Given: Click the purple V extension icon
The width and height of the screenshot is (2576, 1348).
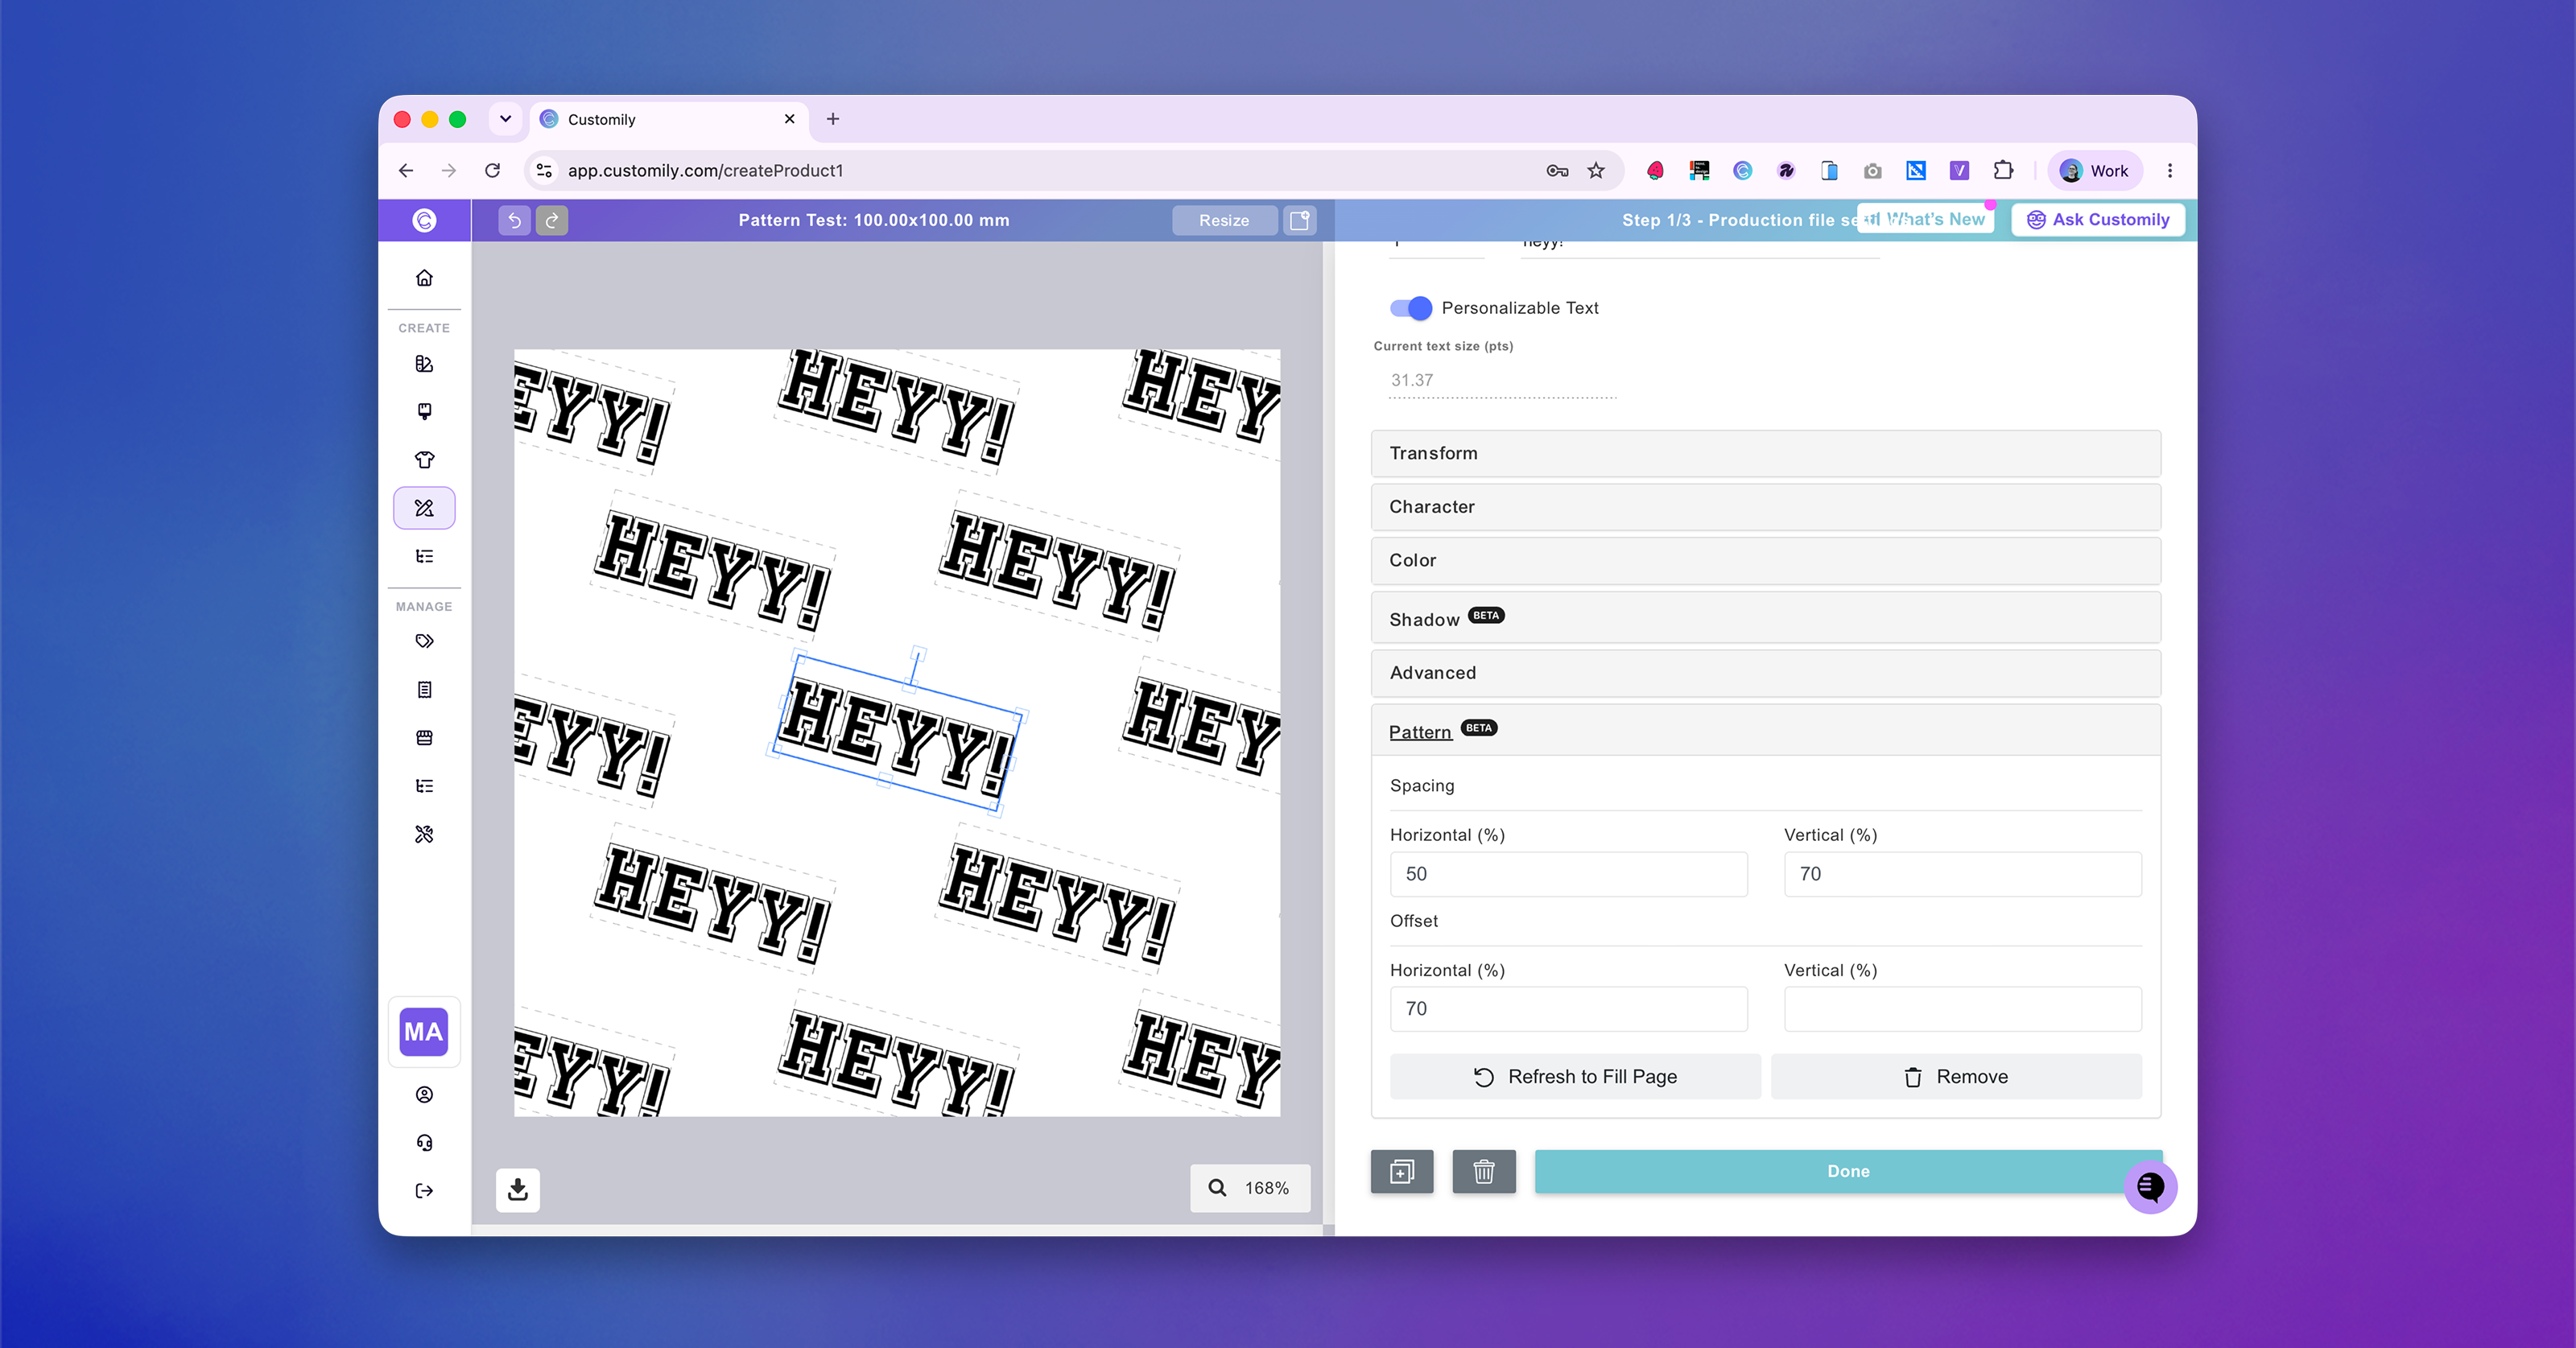Looking at the screenshot, I should point(1959,171).
